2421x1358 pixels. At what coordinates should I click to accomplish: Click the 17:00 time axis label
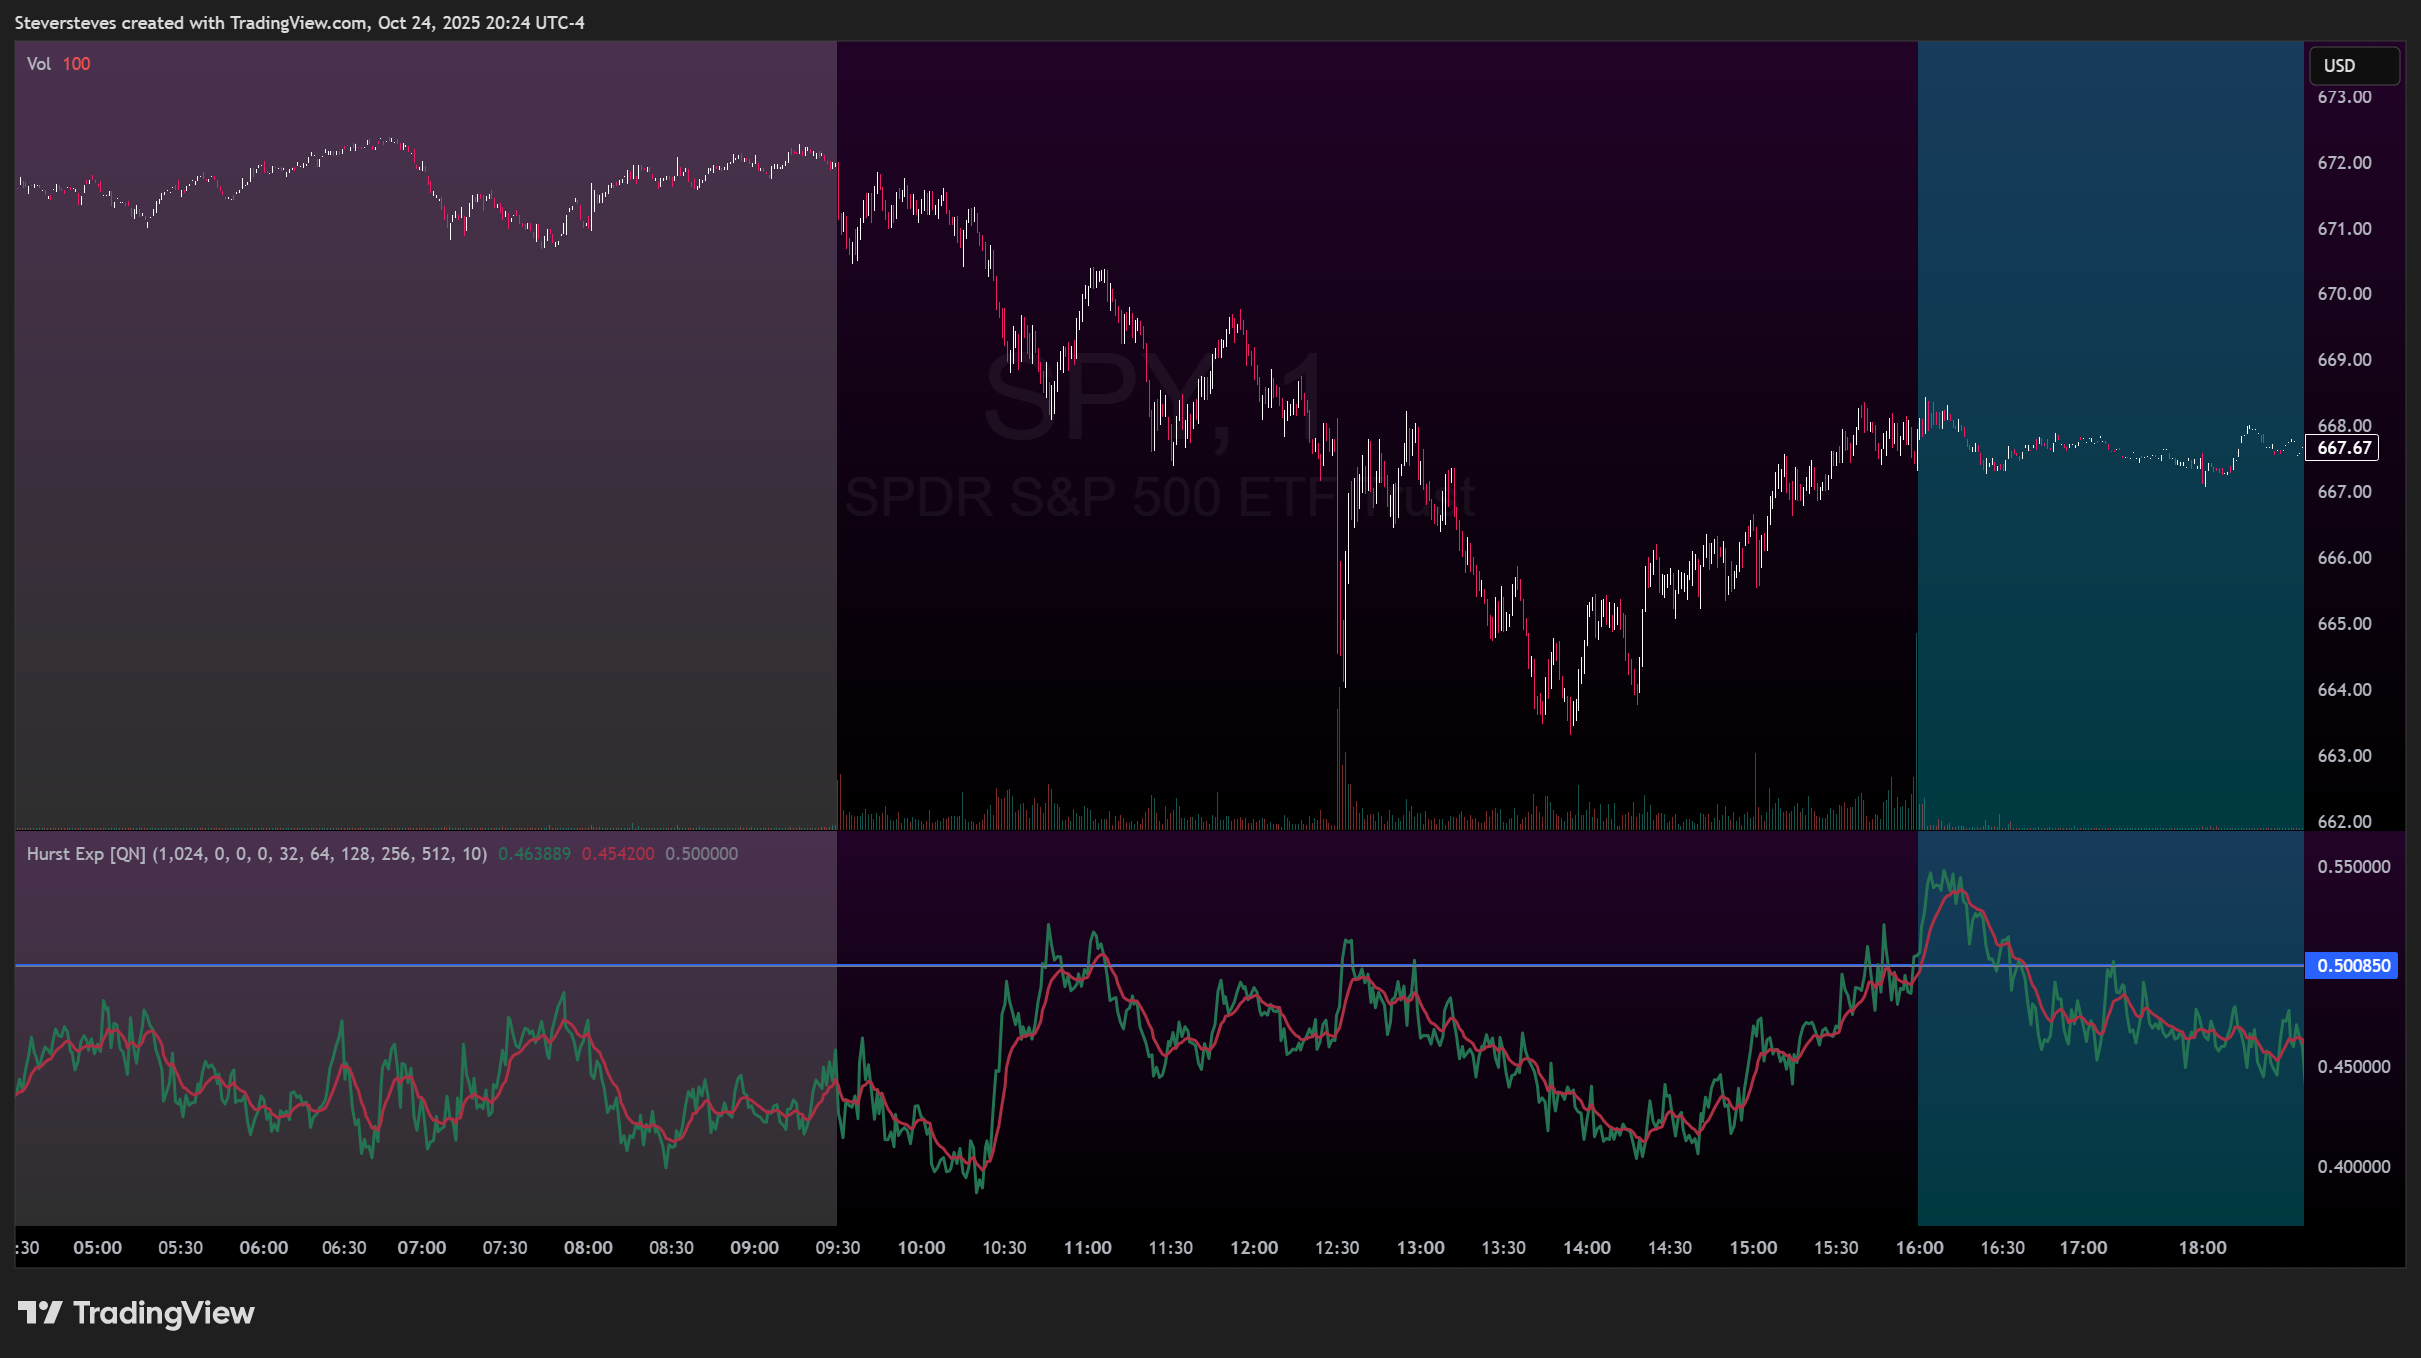(2084, 1248)
